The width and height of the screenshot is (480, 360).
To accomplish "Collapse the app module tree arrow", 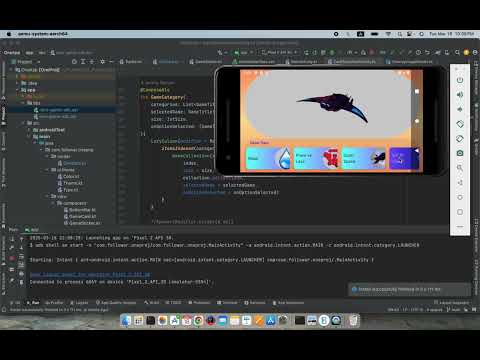I will [x=18, y=90].
